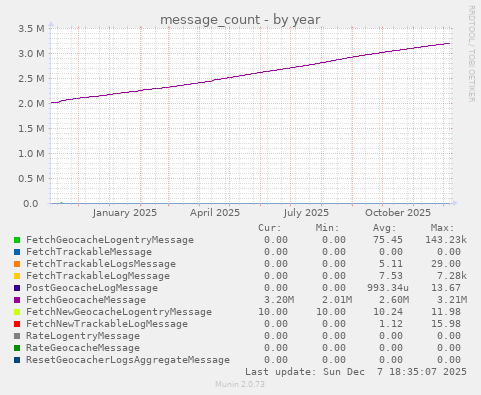Image resolution: width=481 pixels, height=395 pixels.
Task: Click the 2.01M minimum value
Action: (x=337, y=300)
